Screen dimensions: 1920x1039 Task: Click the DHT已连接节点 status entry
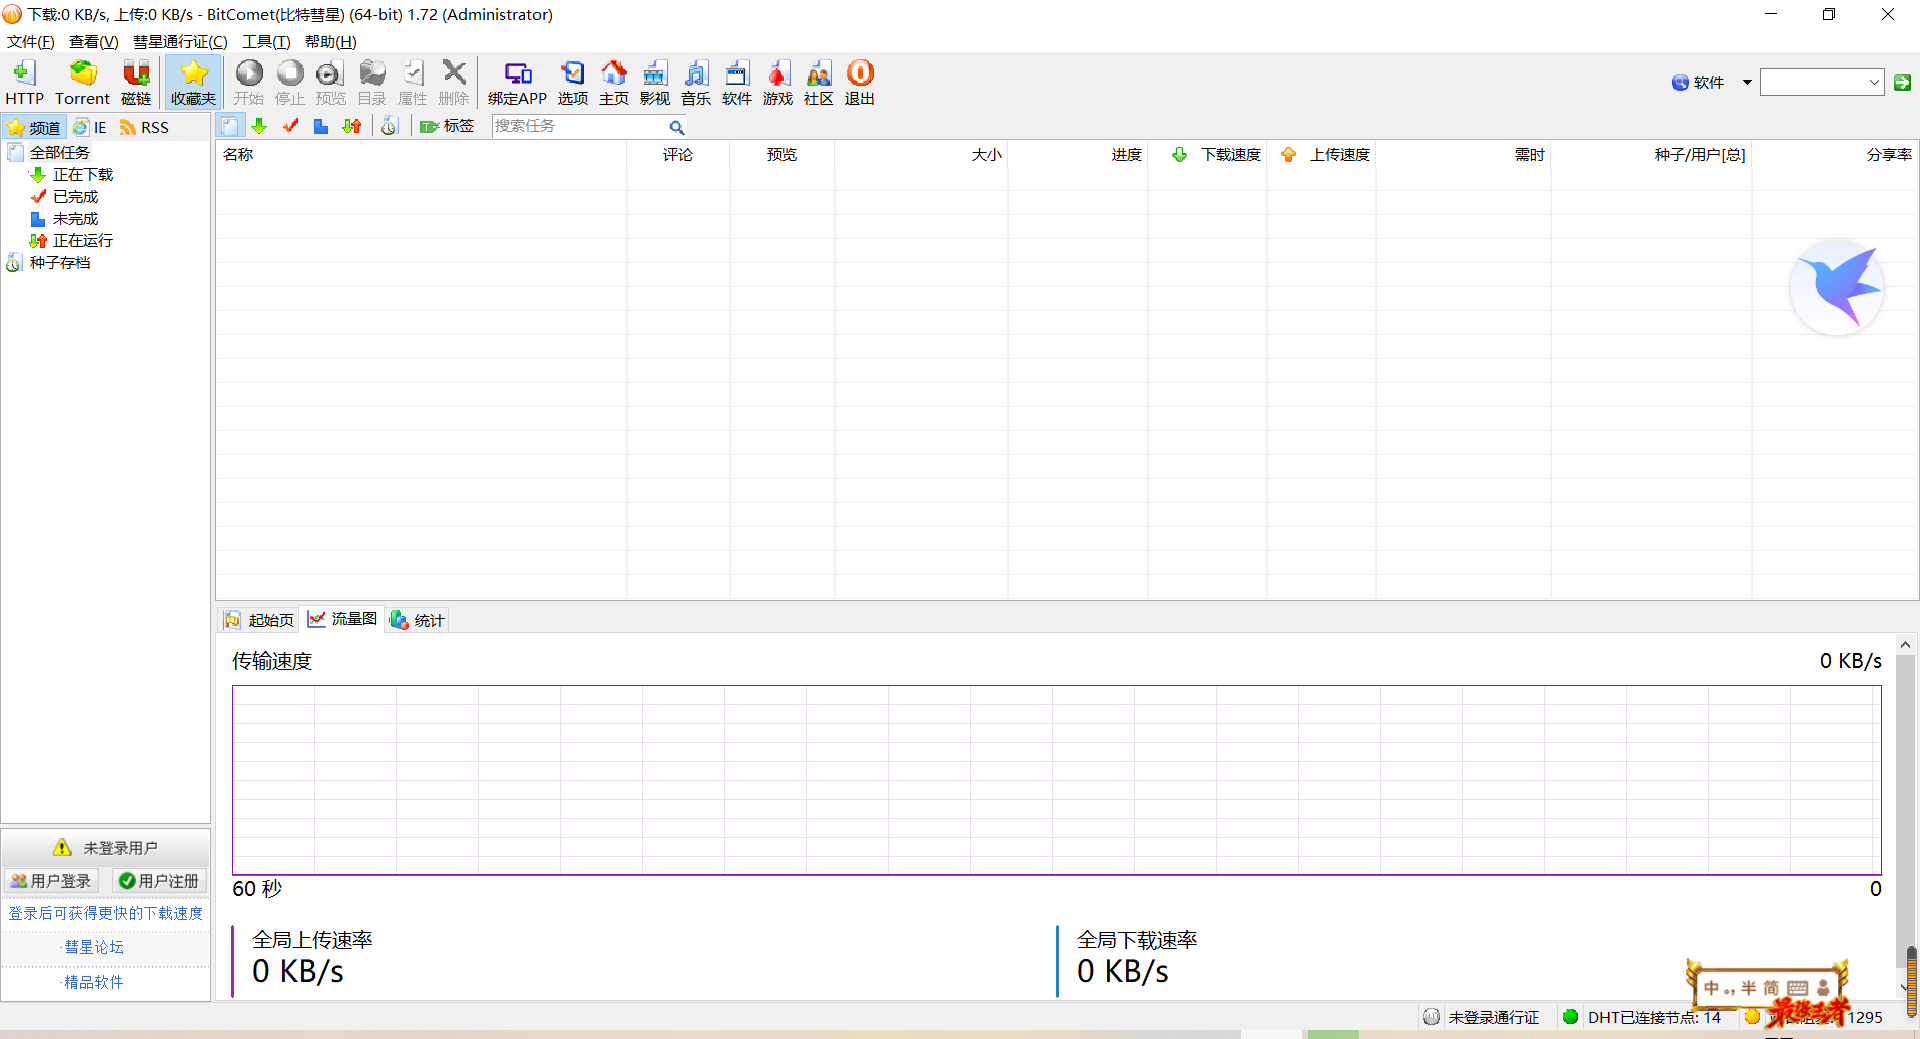(x=1642, y=1017)
